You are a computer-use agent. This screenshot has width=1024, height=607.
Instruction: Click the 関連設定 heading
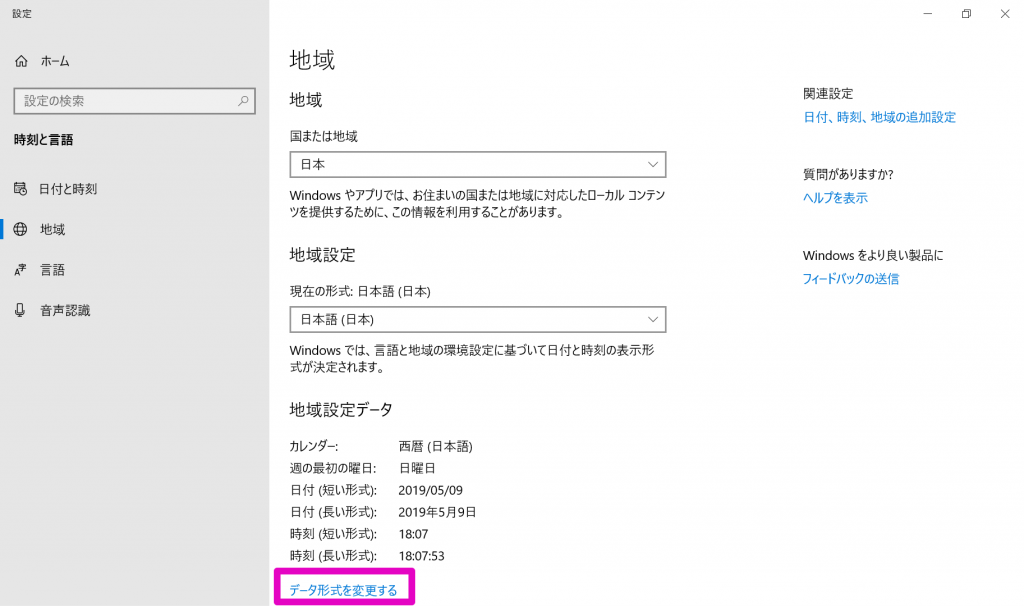tap(828, 93)
